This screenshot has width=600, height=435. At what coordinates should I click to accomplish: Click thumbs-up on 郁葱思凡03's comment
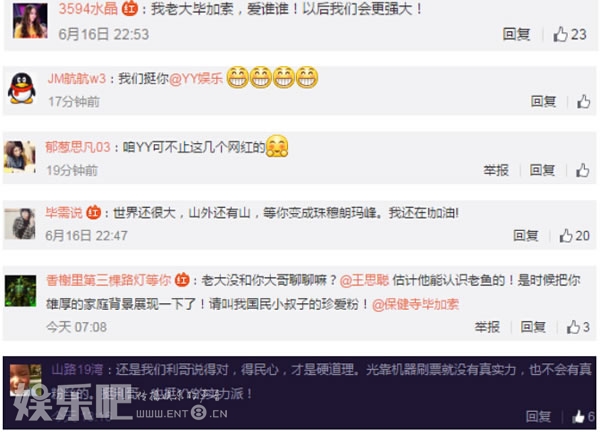click(x=582, y=170)
